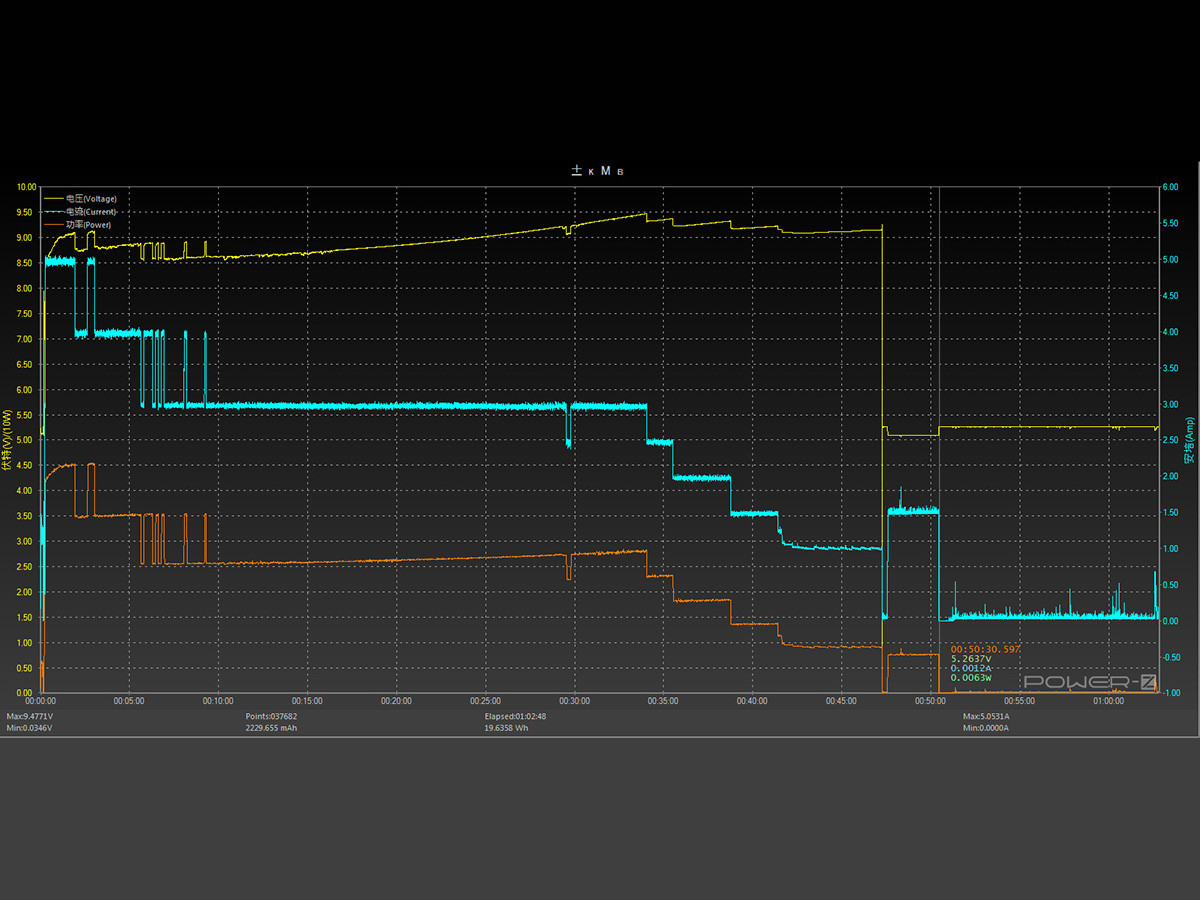Viewport: 1200px width, 900px height.
Task: Click the 19.6358 Wh energy value
Action: 506,728
